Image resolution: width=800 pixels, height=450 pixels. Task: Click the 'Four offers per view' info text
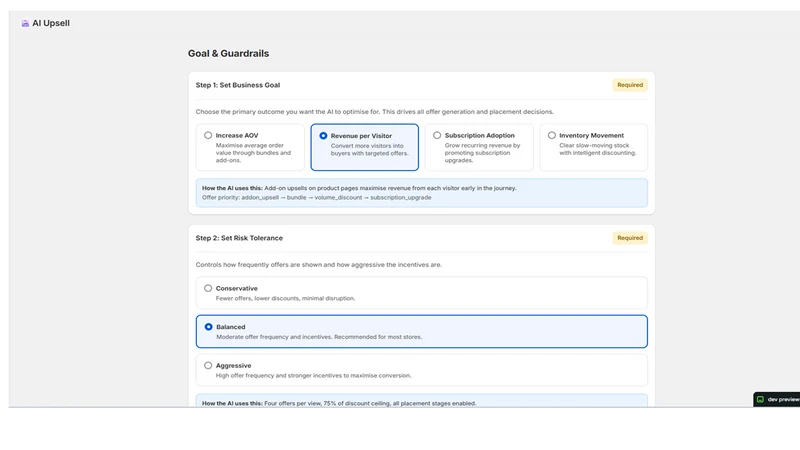(370, 403)
